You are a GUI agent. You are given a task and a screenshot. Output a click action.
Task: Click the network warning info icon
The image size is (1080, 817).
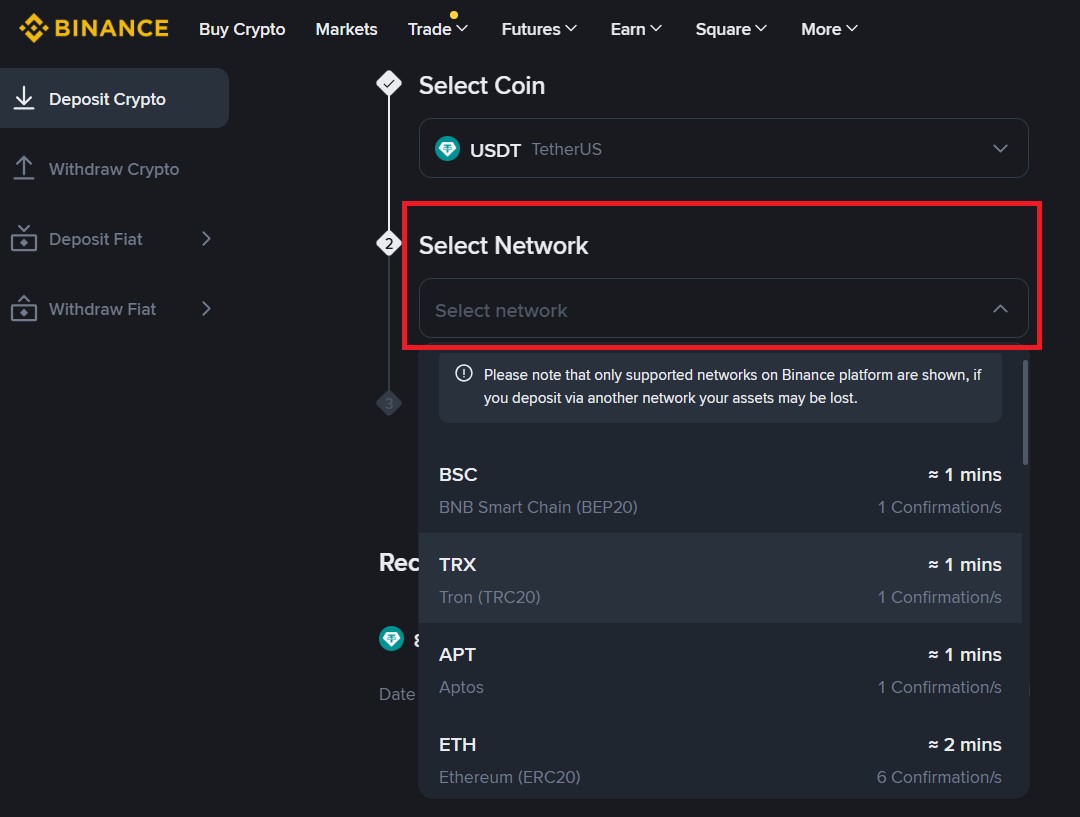pos(464,373)
